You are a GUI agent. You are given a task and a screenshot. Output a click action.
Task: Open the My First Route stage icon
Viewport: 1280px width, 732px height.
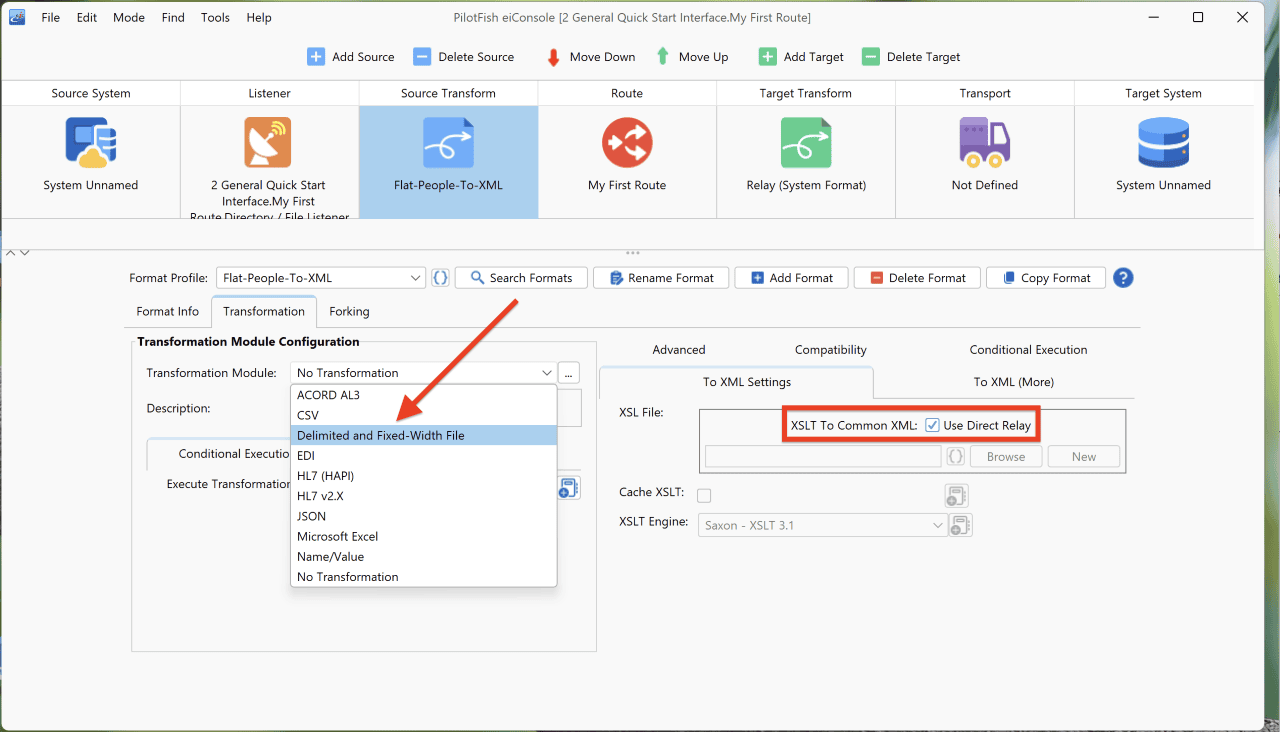(627, 142)
